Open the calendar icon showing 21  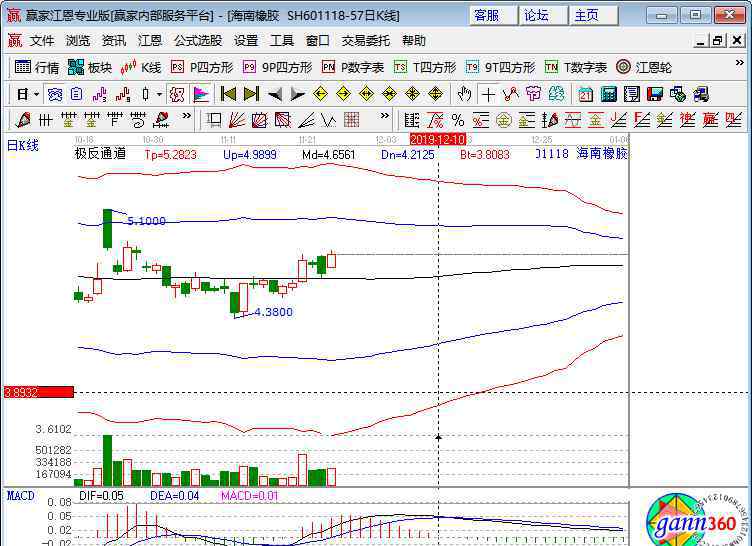tap(585, 94)
